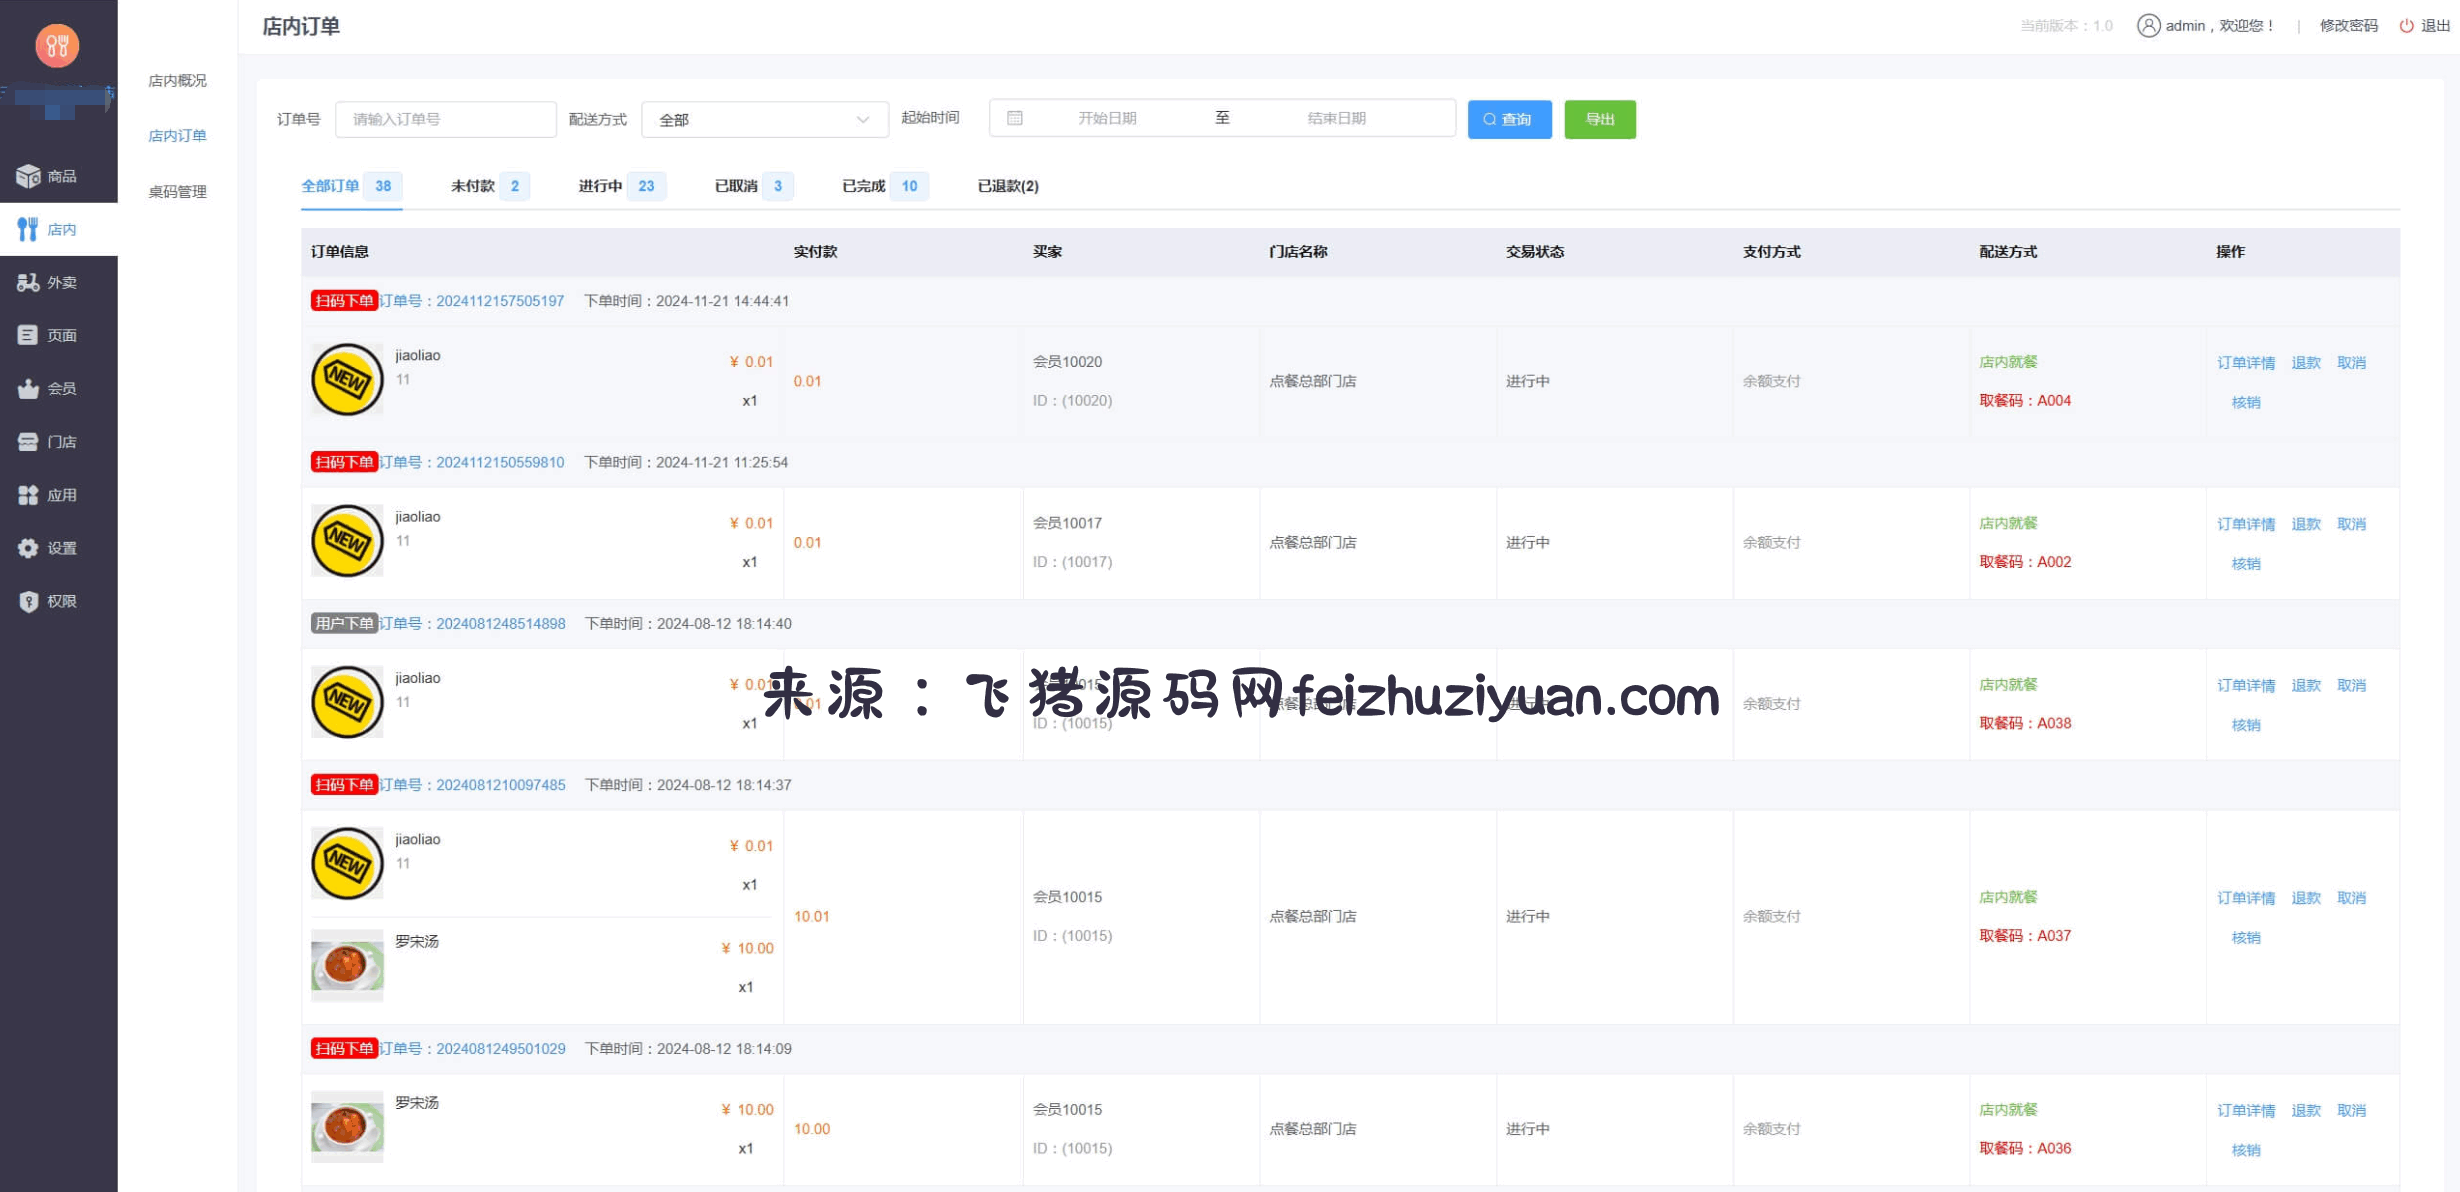The width and height of the screenshot is (2460, 1192).
Task: Open the 设置 settings gear icon
Action: (x=28, y=548)
